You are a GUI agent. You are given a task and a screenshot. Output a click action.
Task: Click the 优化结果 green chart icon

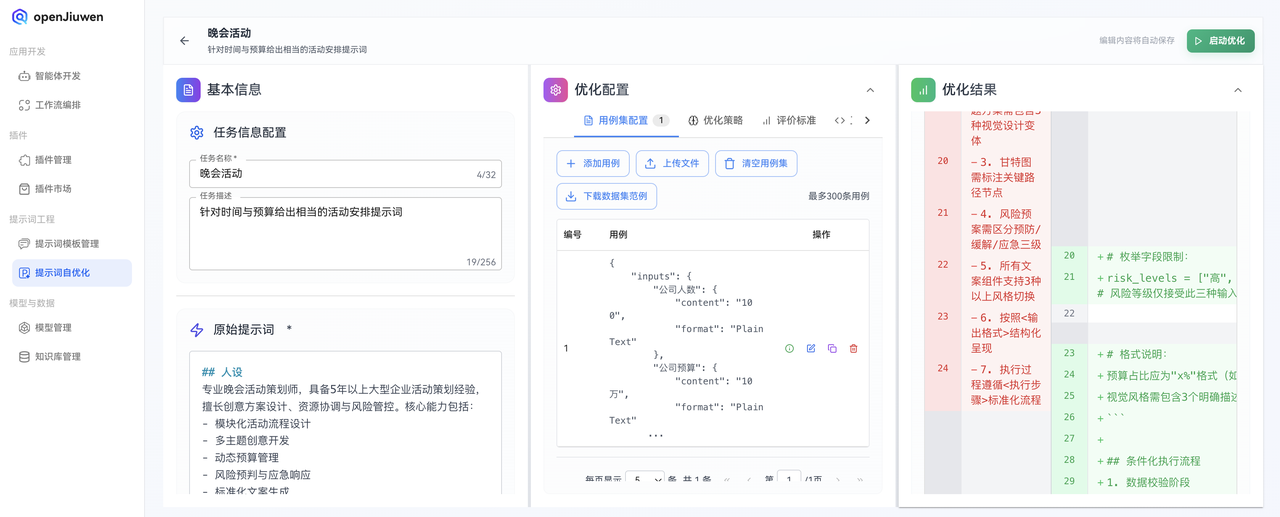pyautogui.click(x=923, y=90)
